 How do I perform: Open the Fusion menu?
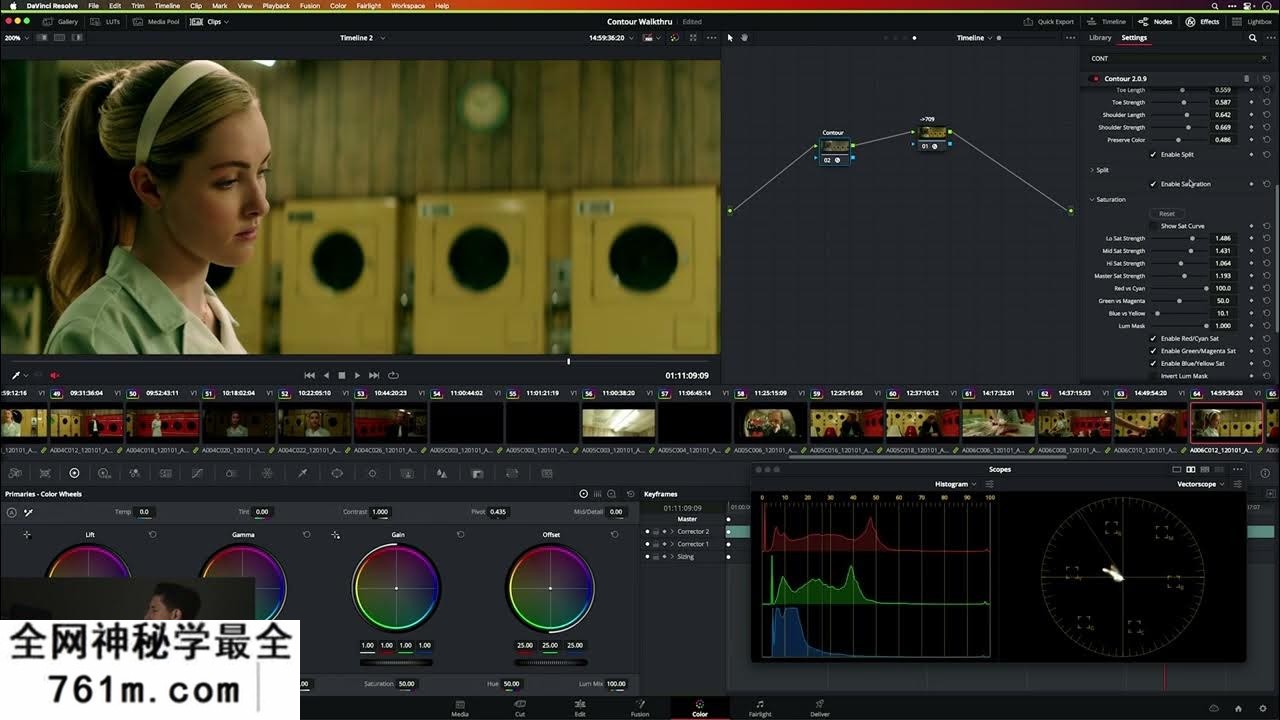[x=310, y=5]
